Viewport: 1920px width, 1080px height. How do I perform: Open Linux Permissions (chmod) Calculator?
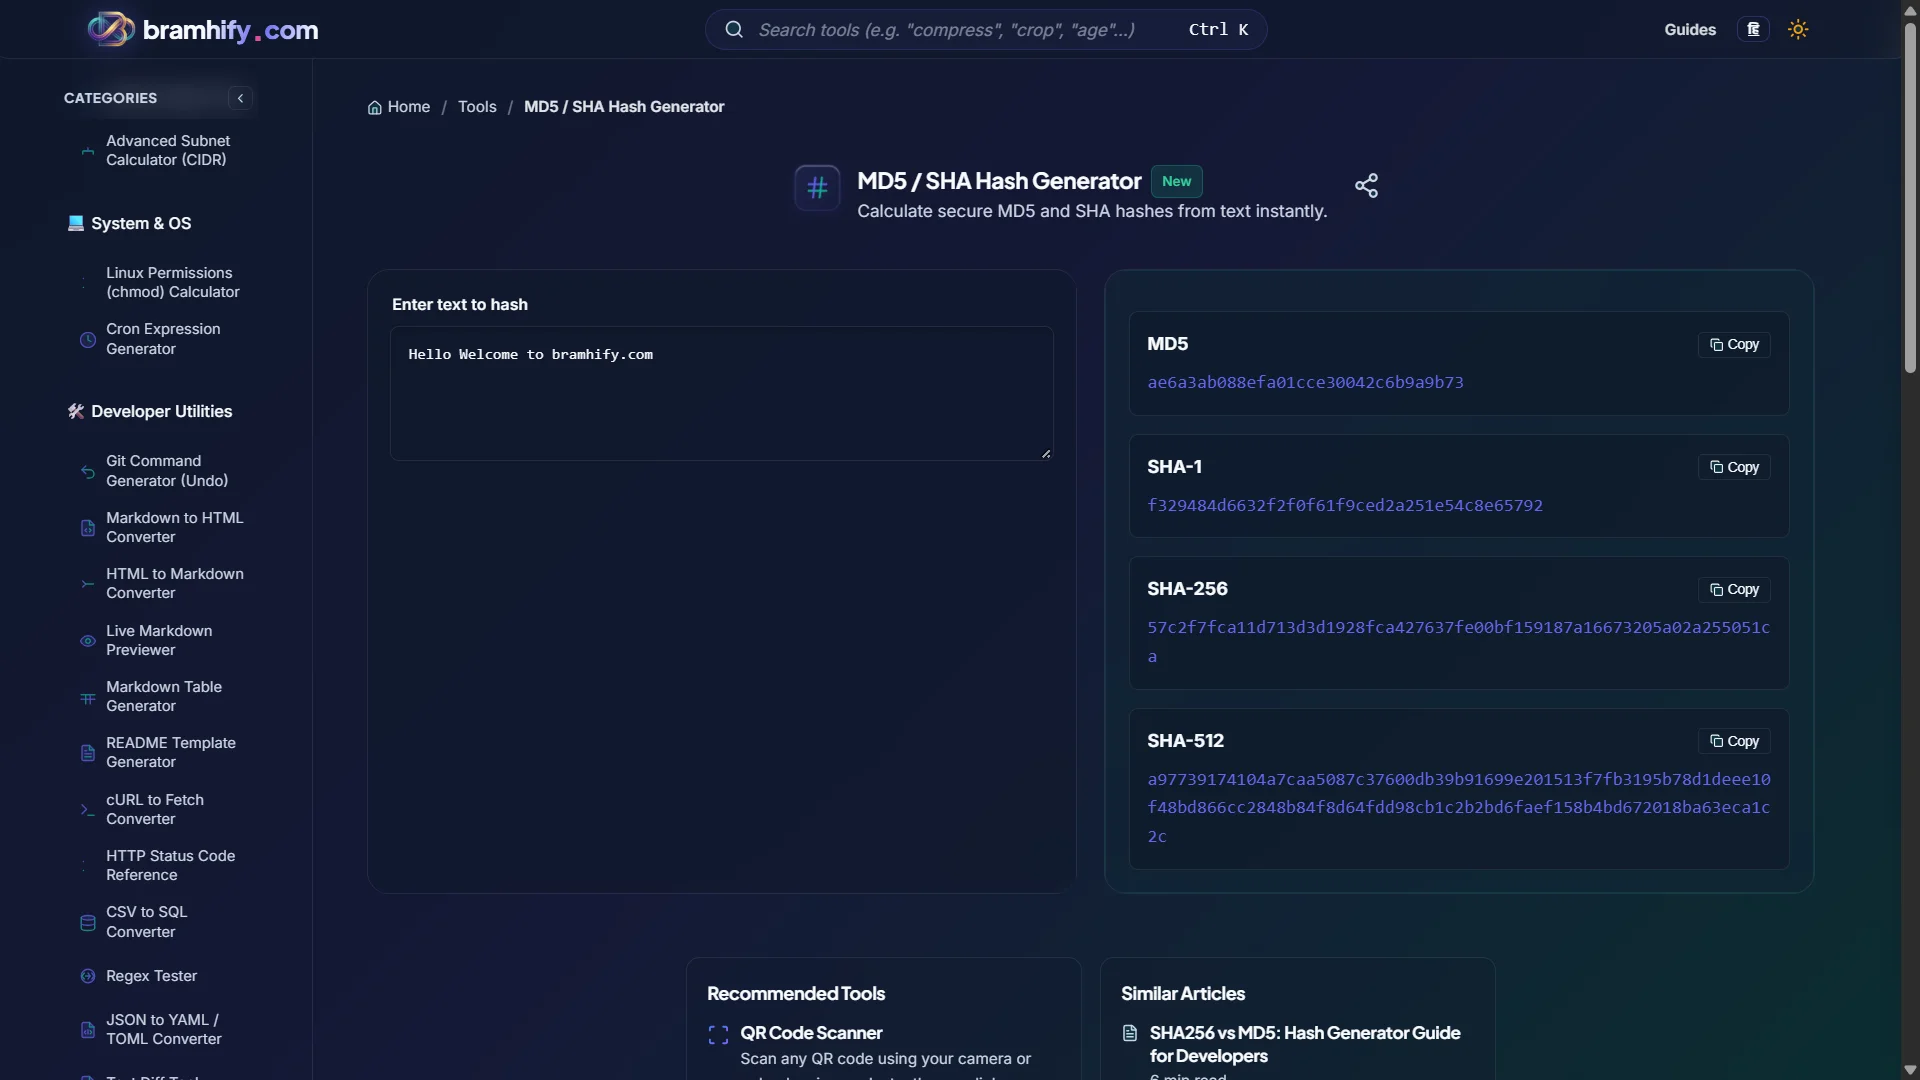coord(173,283)
